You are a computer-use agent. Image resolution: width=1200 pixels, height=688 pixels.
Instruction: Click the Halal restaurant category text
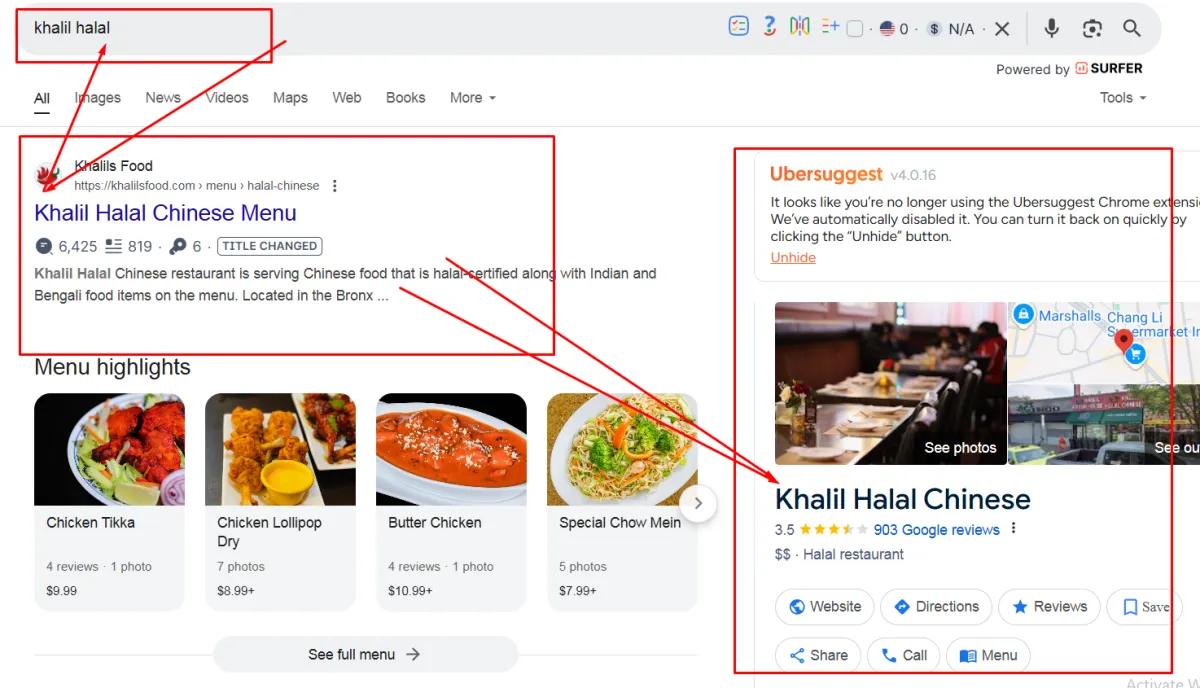[x=853, y=555]
